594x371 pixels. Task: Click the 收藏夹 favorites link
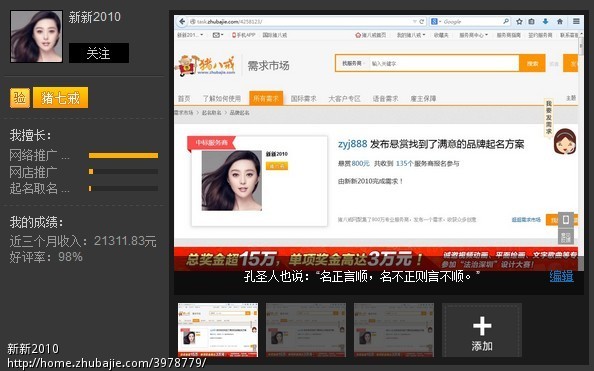click(441, 35)
